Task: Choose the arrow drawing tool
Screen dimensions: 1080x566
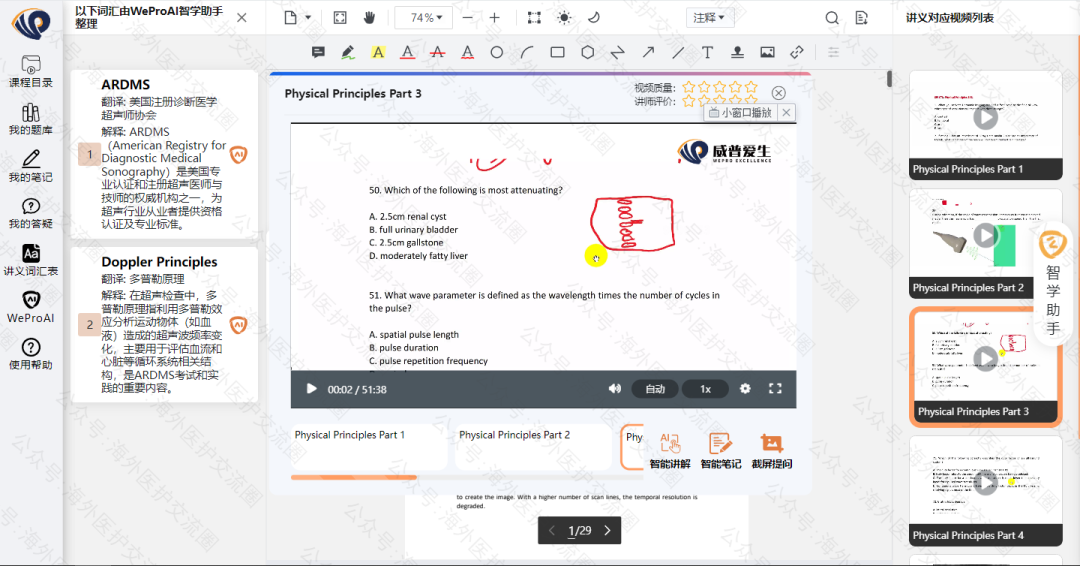Action: 648,52
